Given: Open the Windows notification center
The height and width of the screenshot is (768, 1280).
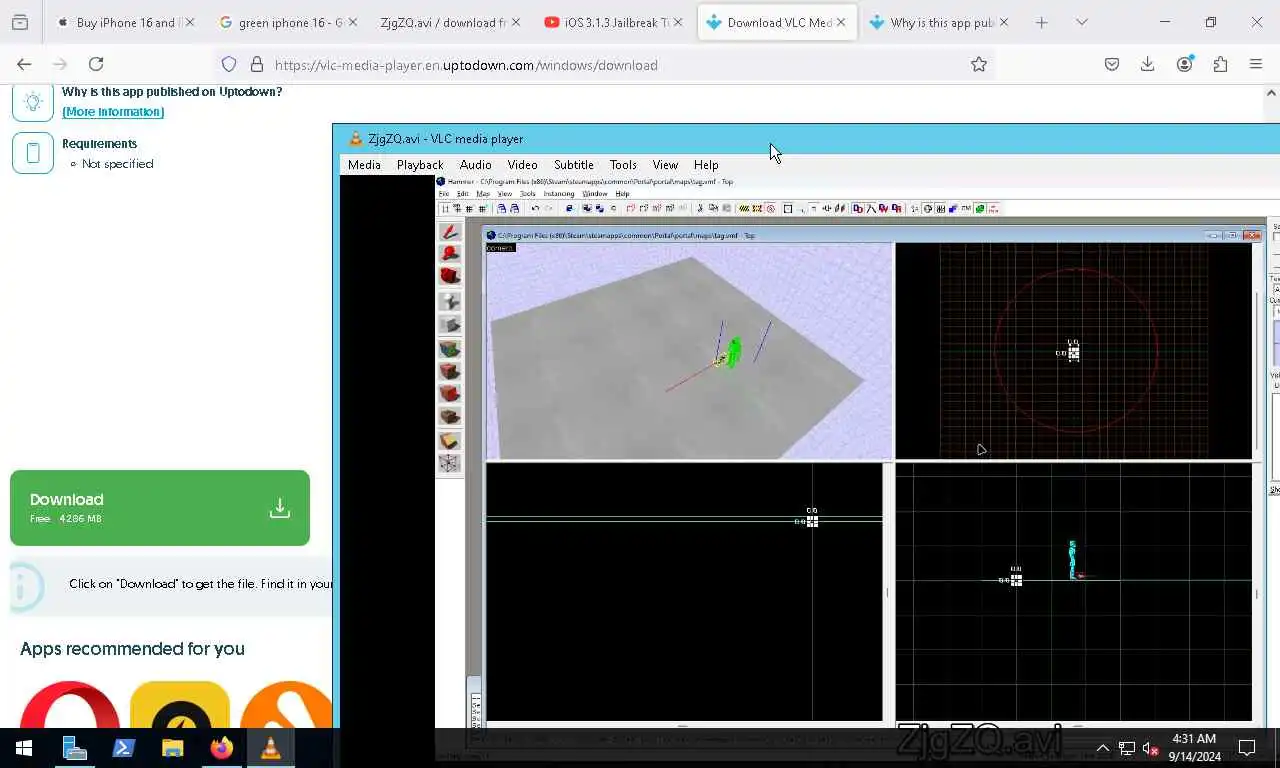Looking at the screenshot, I should pyautogui.click(x=1247, y=748).
